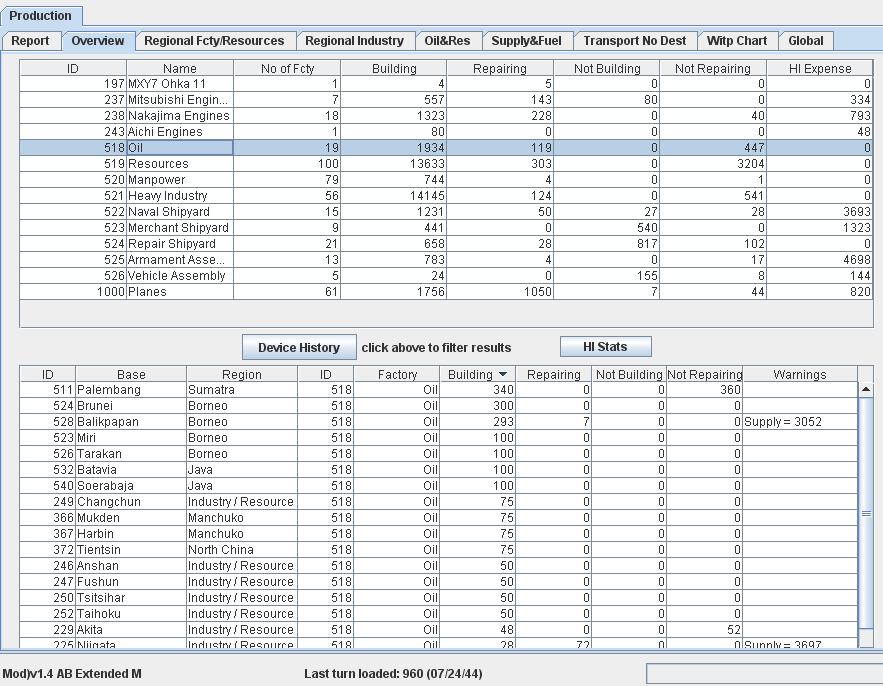Select Nakajima Engines row
This screenshot has height=686, width=883.
click(447, 115)
